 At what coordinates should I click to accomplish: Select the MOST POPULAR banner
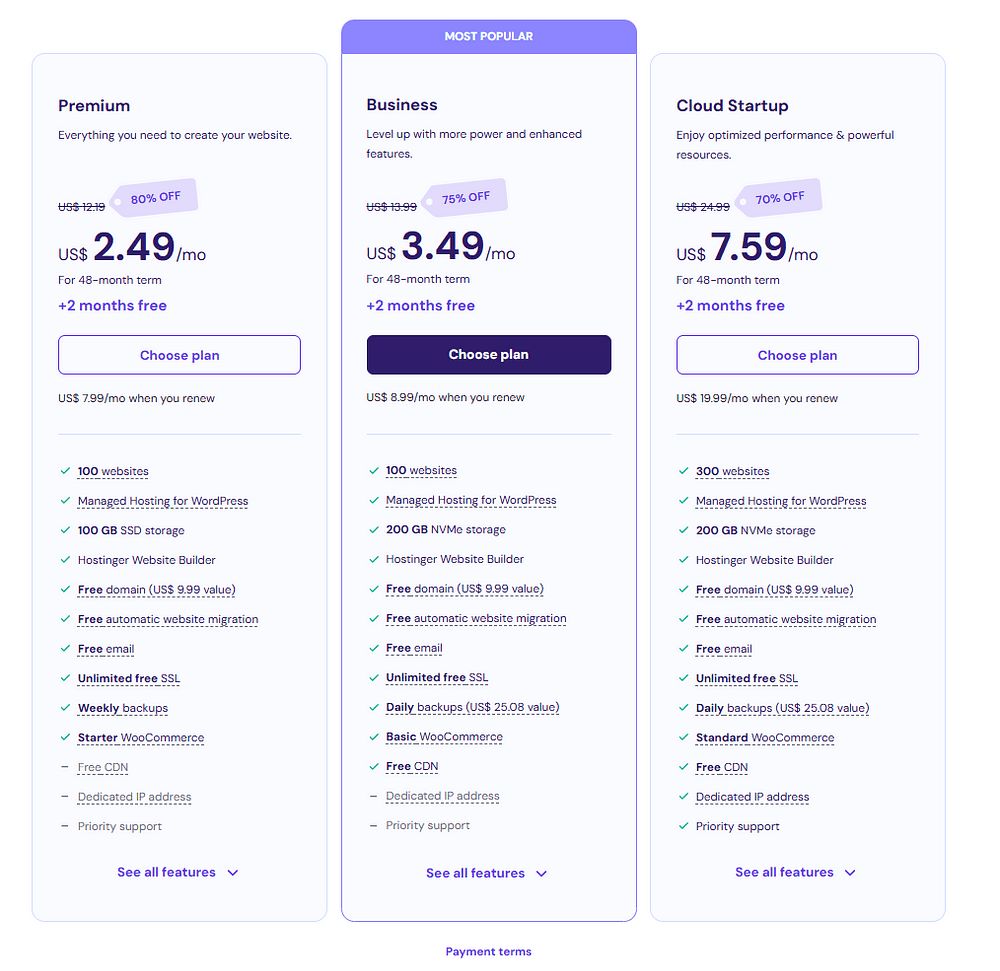(489, 36)
